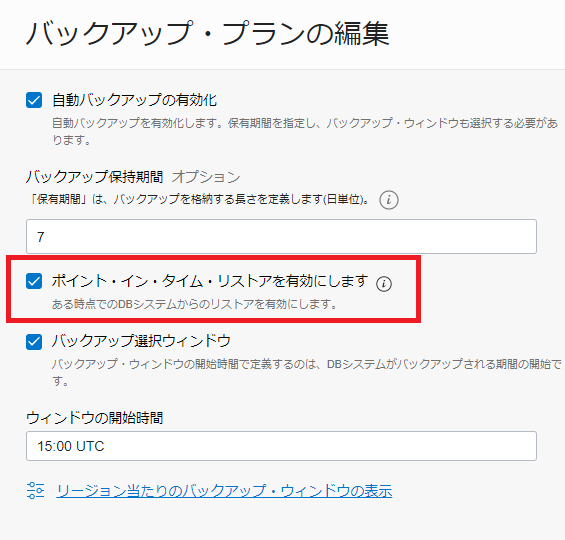
Task: Open リージョン当たりのバックアップ・ウィンドウの表示 link
Action: [x=224, y=491]
